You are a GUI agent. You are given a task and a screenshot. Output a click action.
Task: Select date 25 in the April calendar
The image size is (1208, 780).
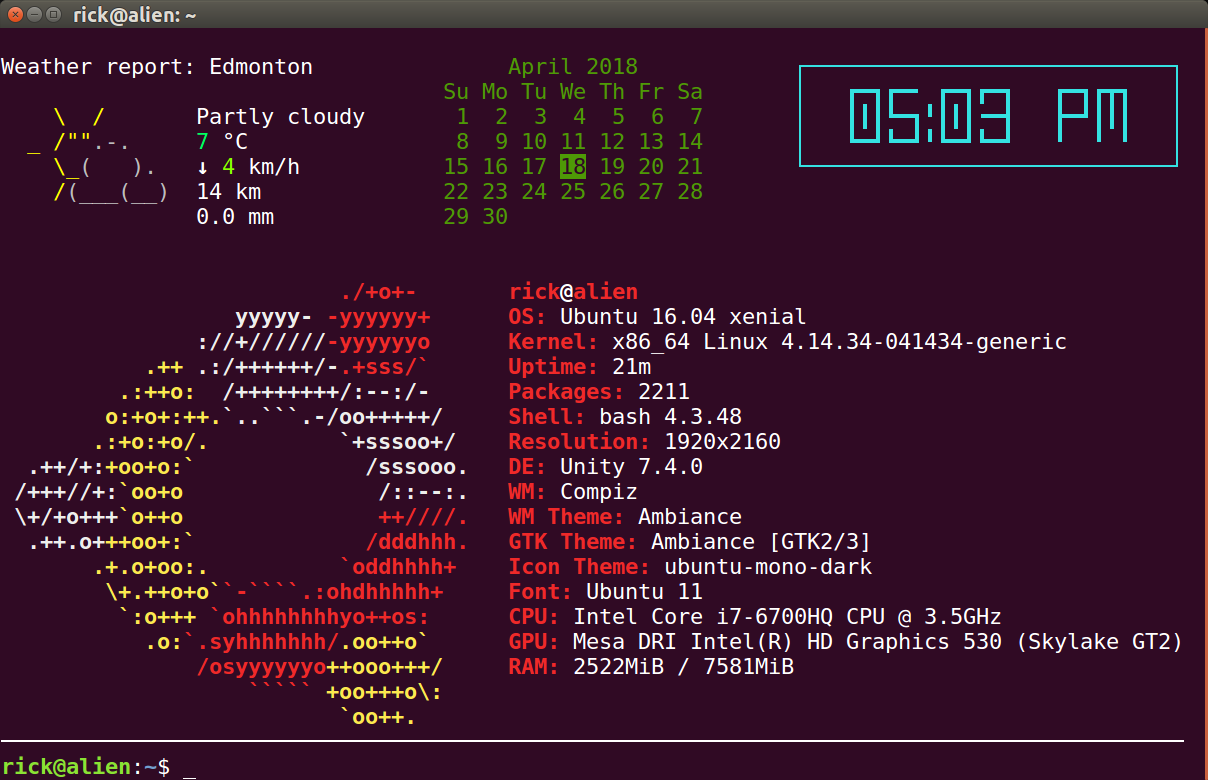click(573, 191)
